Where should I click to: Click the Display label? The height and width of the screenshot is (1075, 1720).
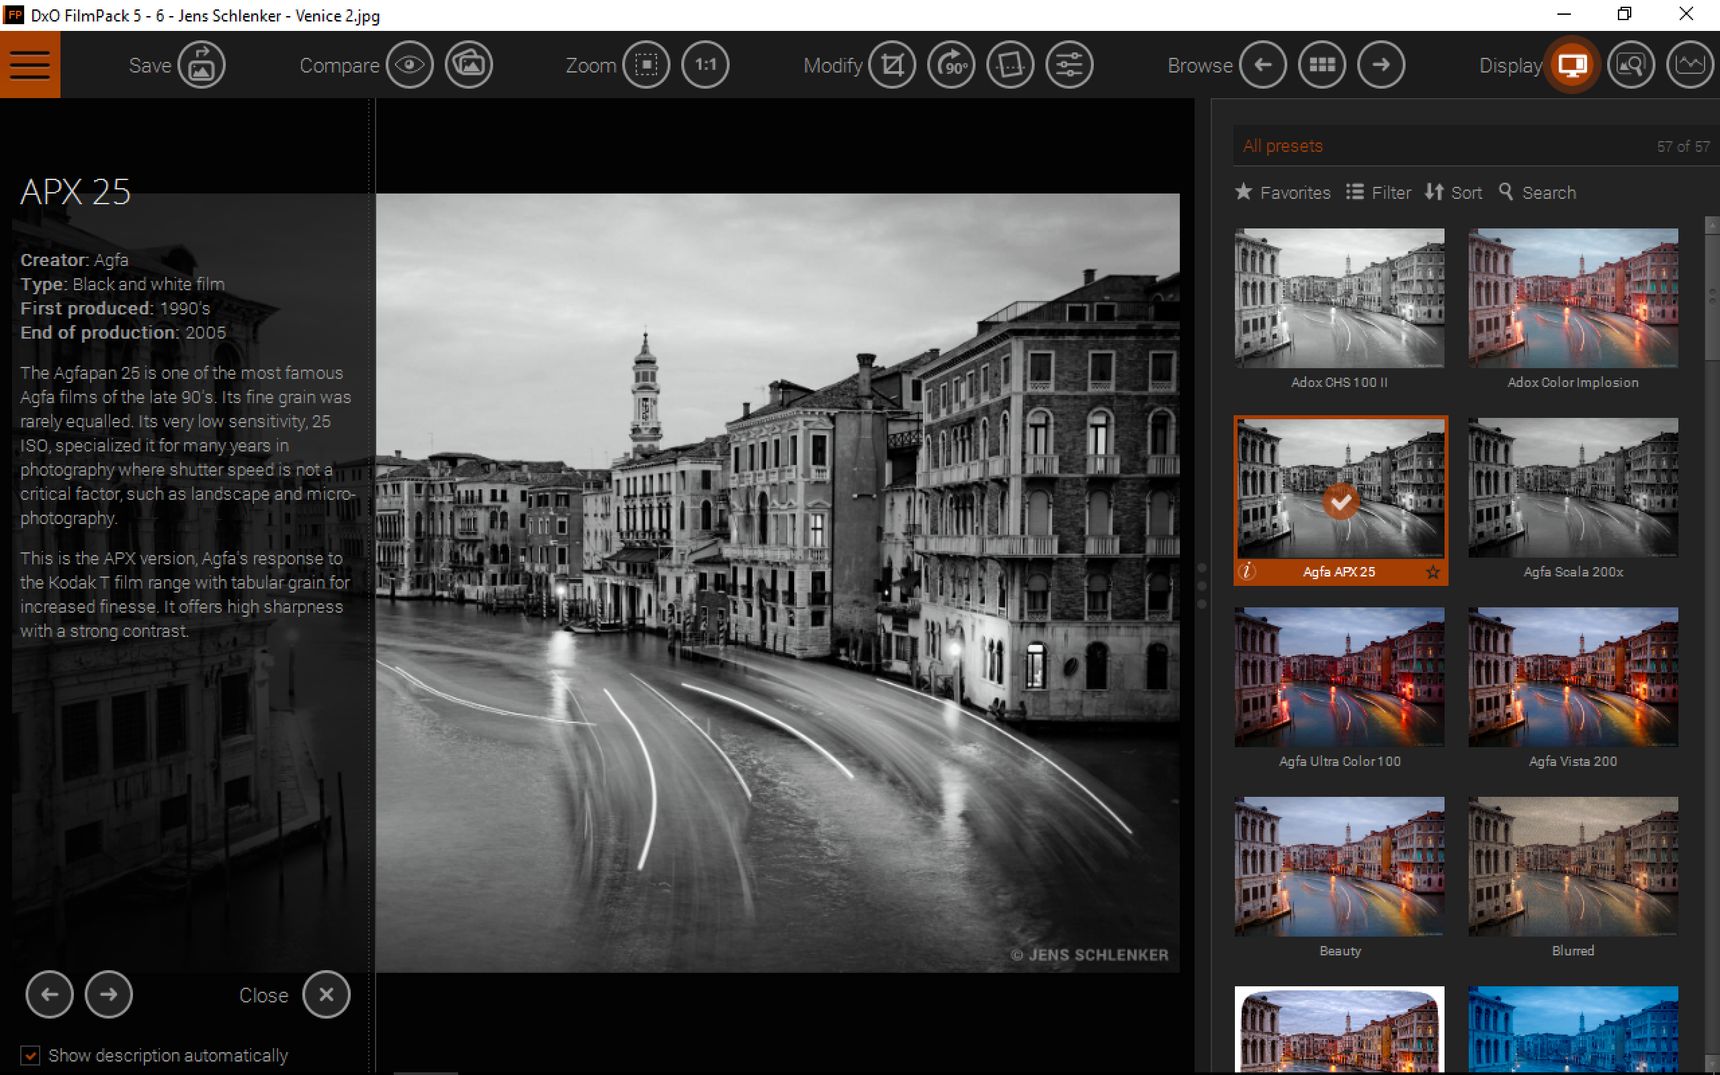coord(1510,65)
